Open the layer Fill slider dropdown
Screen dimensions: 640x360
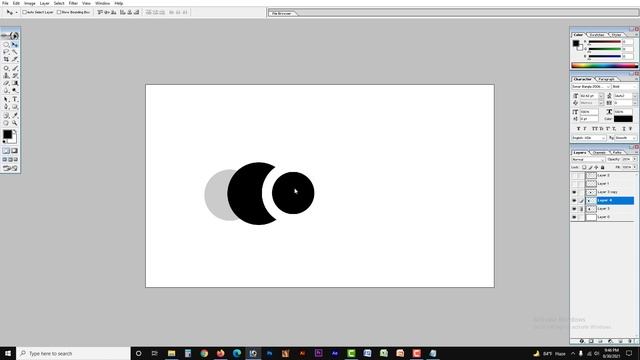[634, 167]
